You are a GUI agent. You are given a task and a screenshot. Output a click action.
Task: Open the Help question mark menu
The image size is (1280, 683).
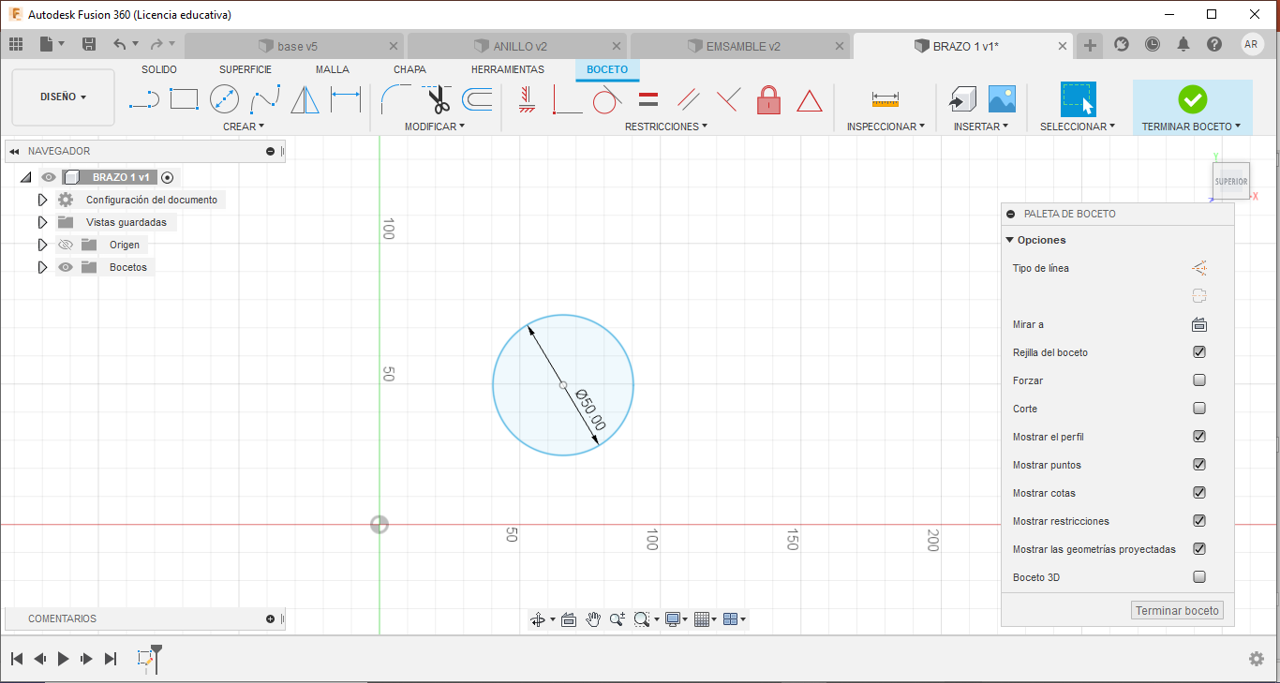(1214, 44)
